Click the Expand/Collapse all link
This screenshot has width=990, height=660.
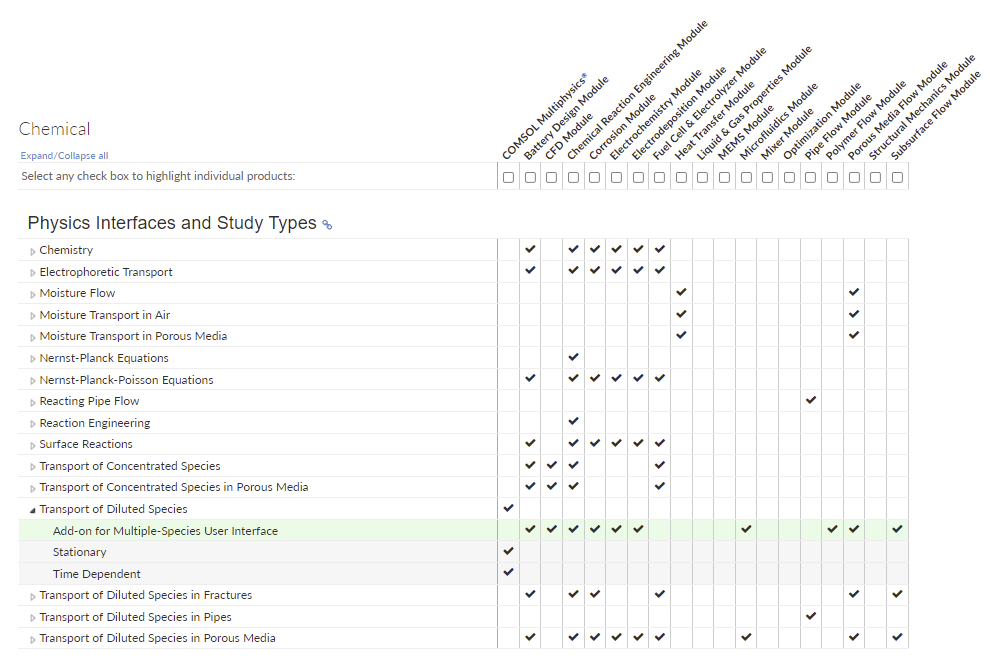[x=64, y=156]
